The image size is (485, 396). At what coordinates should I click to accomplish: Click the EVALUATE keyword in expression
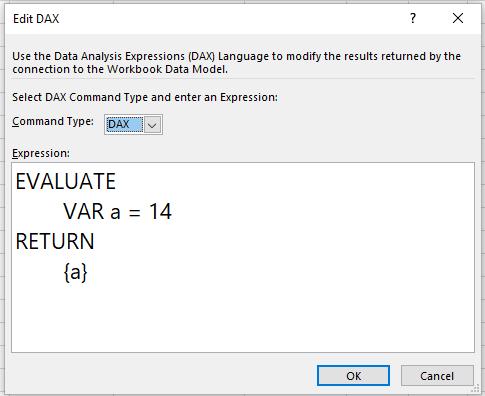coord(66,182)
